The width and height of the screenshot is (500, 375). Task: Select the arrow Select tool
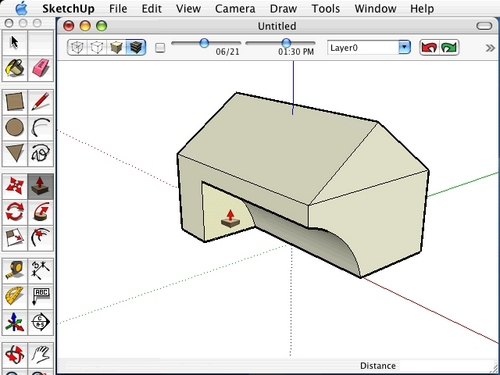[x=15, y=42]
